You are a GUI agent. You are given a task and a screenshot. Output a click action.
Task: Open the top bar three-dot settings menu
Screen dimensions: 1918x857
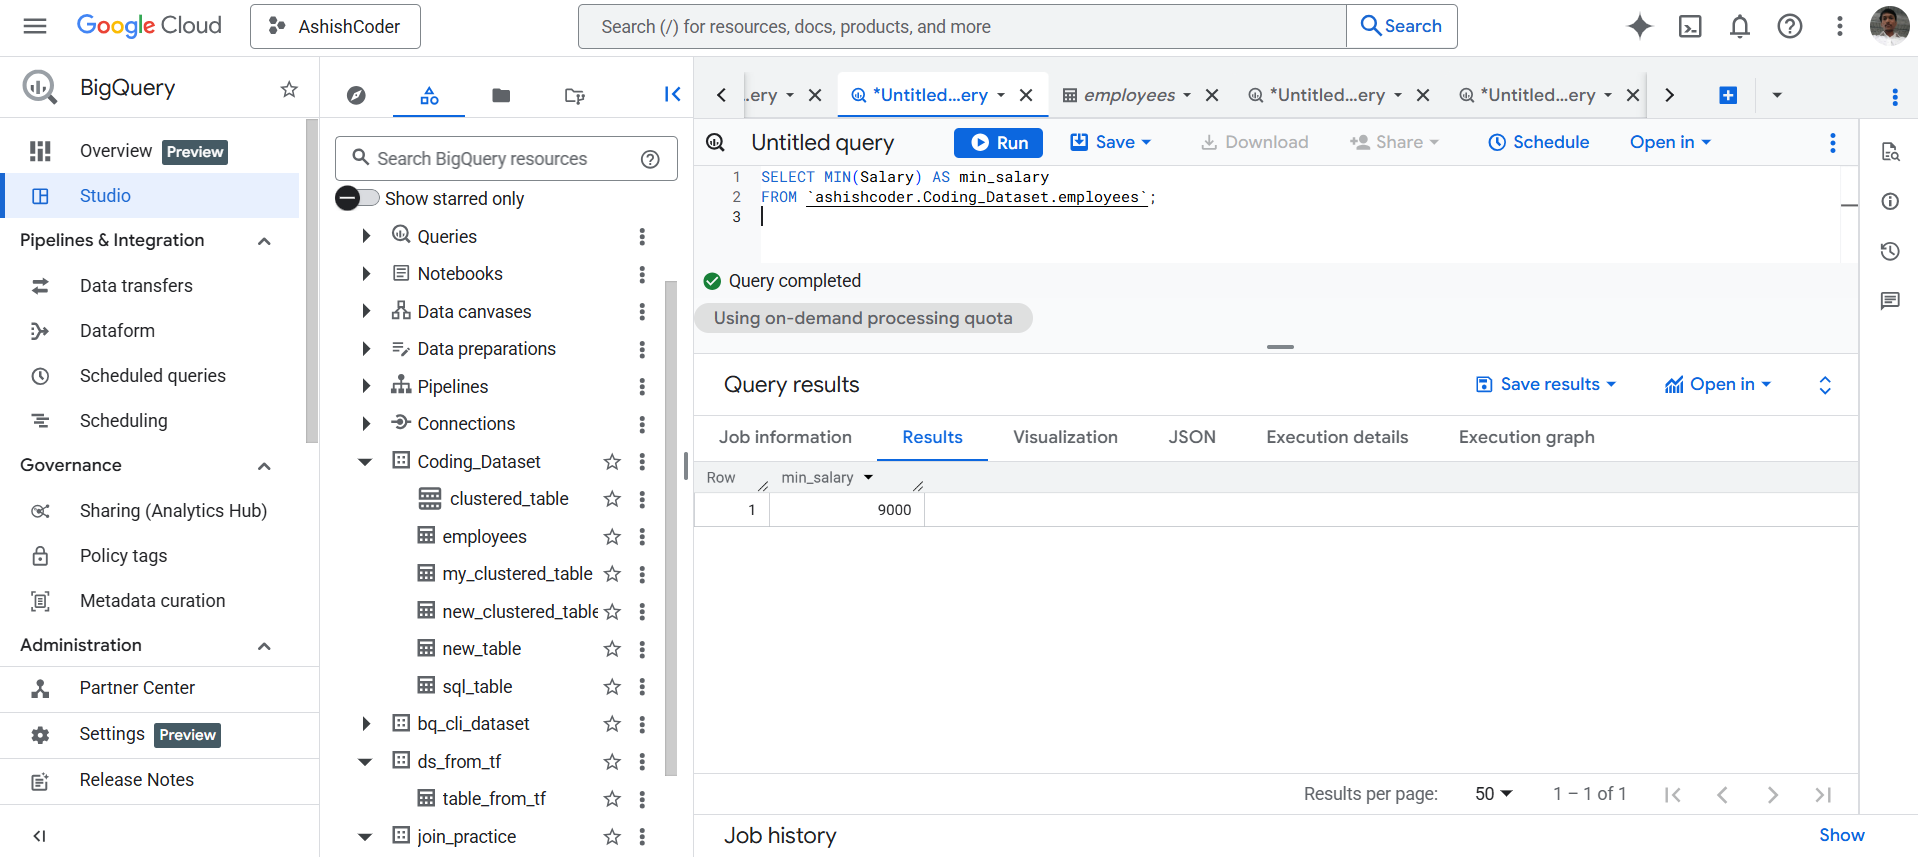pyautogui.click(x=1840, y=26)
